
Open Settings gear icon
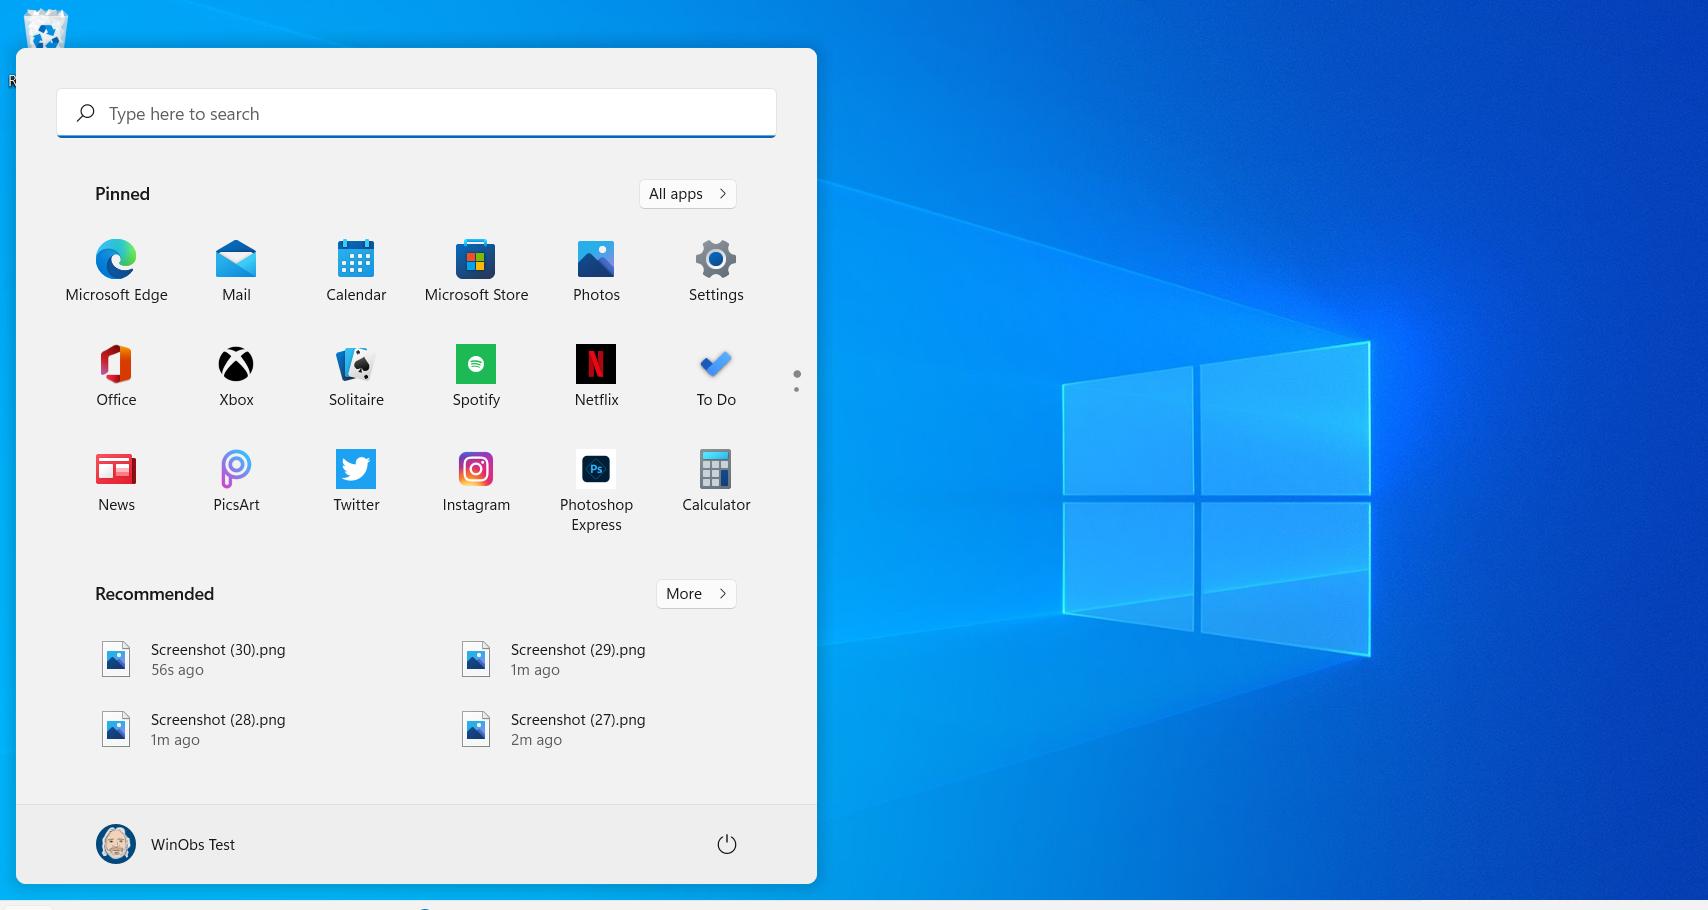point(716,260)
